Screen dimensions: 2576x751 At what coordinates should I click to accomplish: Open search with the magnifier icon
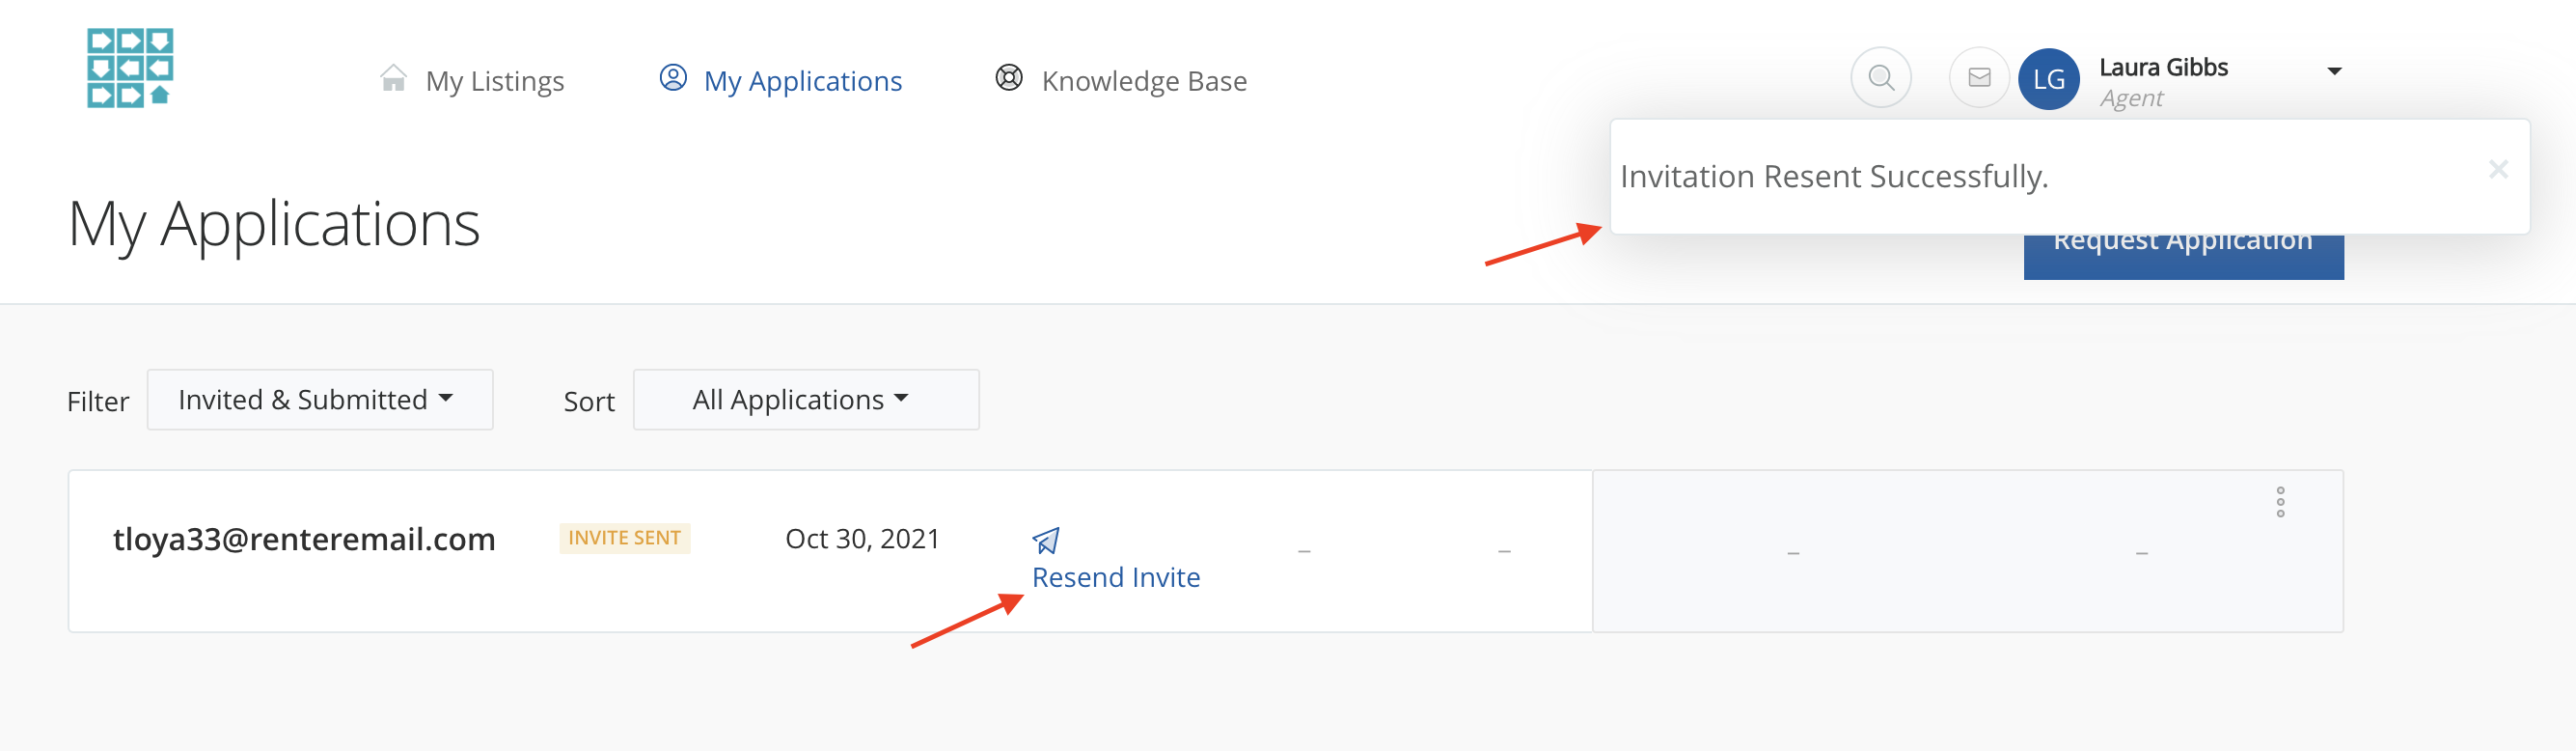1880,78
